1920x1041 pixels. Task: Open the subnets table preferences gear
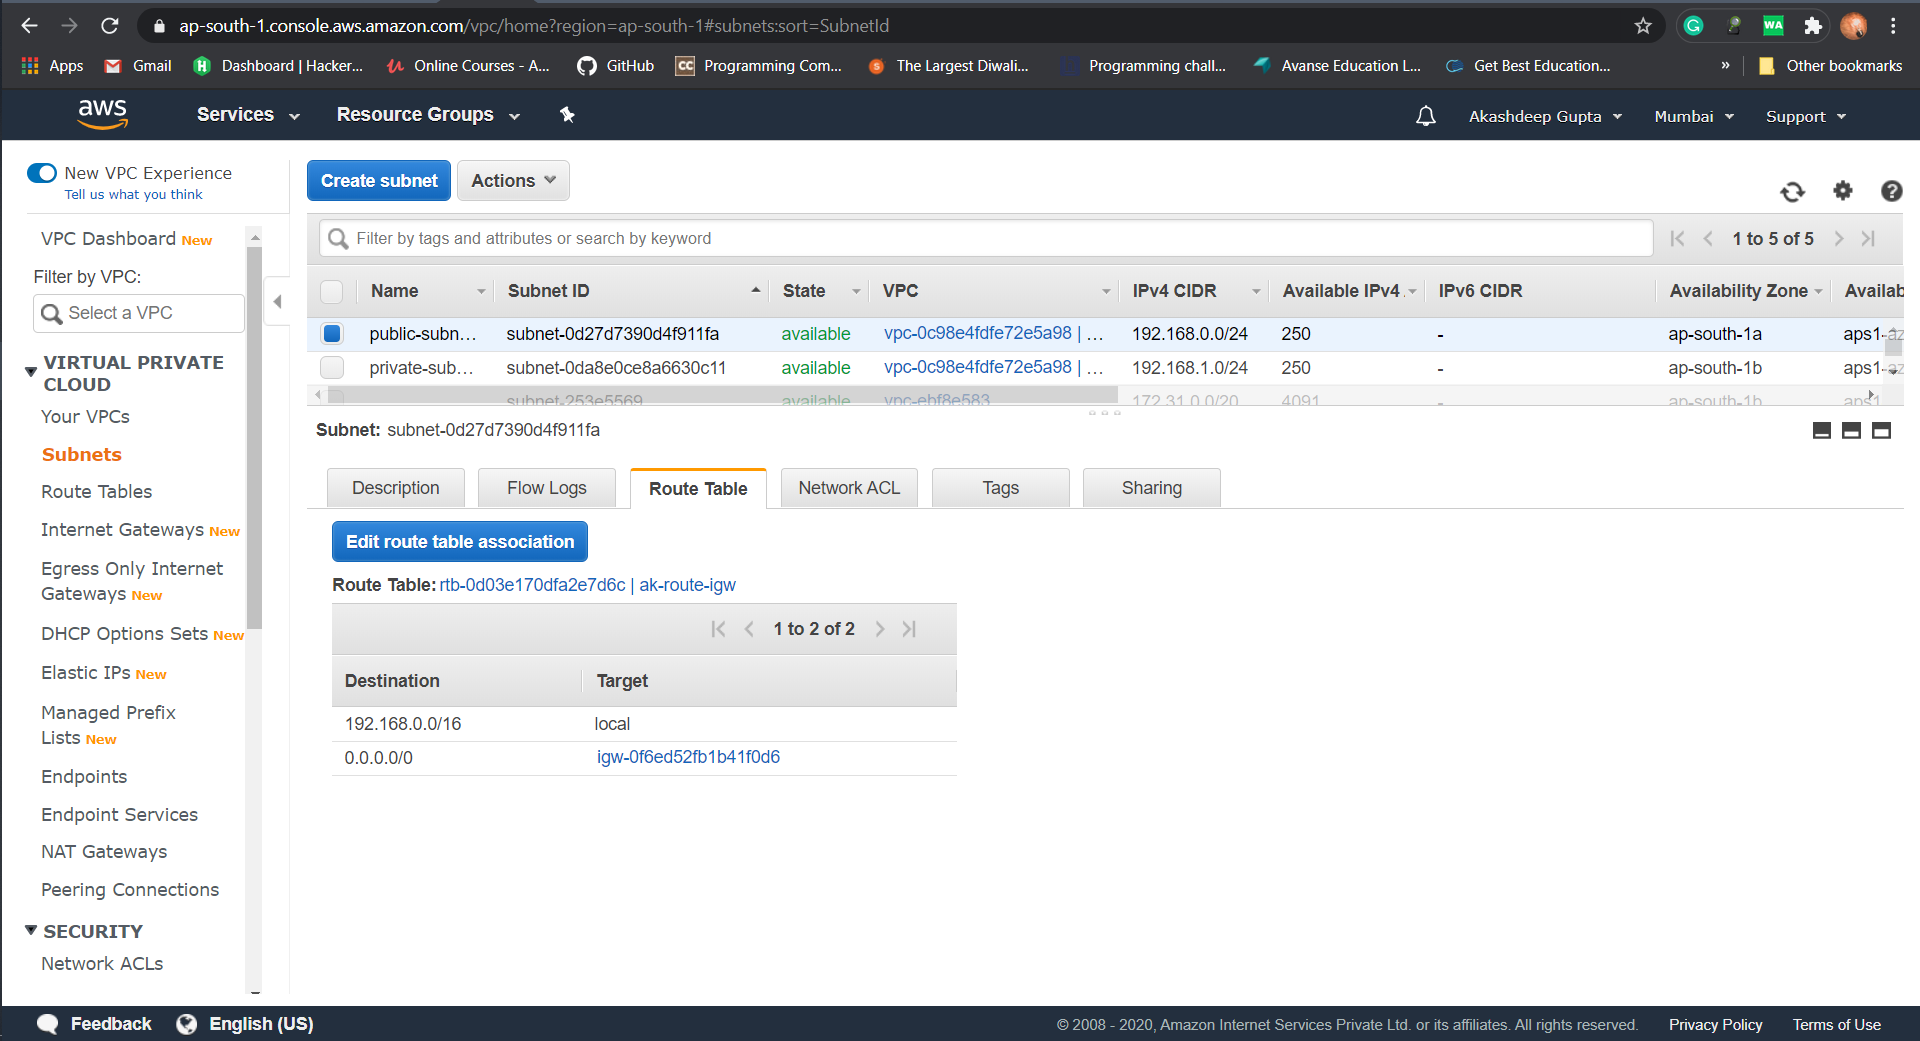coord(1843,191)
